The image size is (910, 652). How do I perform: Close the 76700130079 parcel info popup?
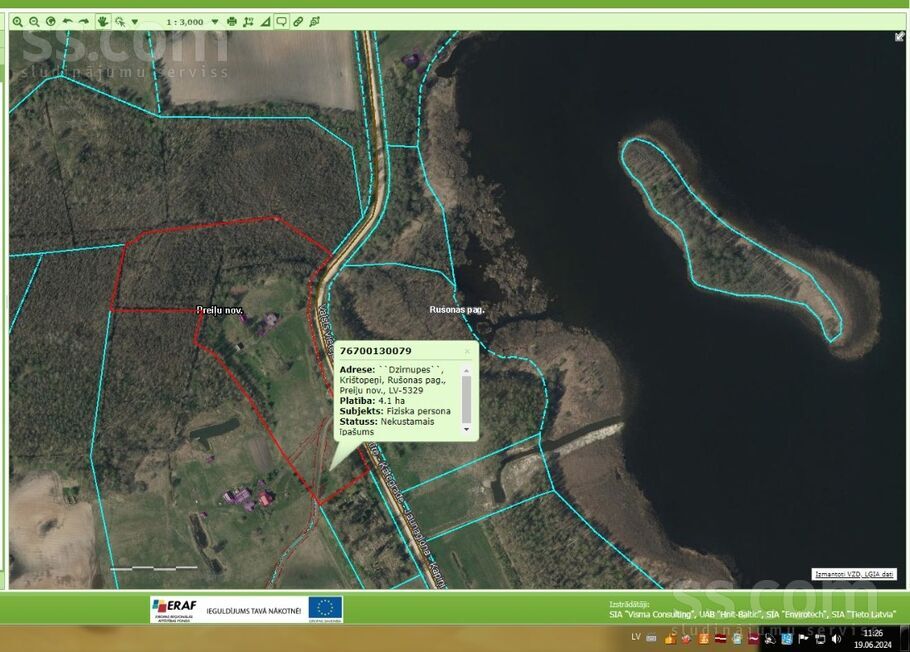coord(466,351)
